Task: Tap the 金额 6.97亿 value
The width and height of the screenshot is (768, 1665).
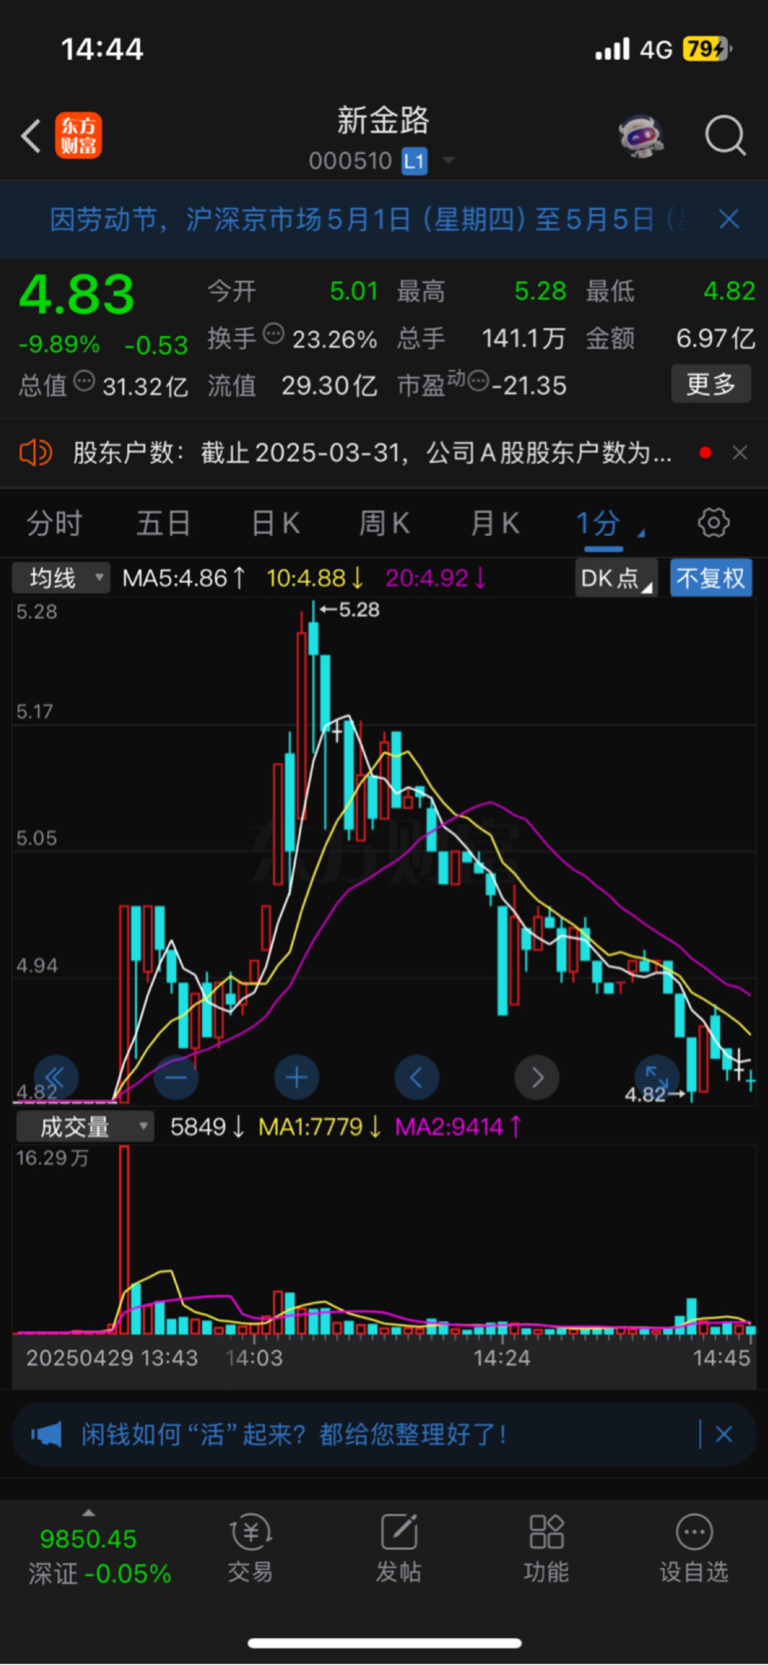Action: click(x=716, y=338)
